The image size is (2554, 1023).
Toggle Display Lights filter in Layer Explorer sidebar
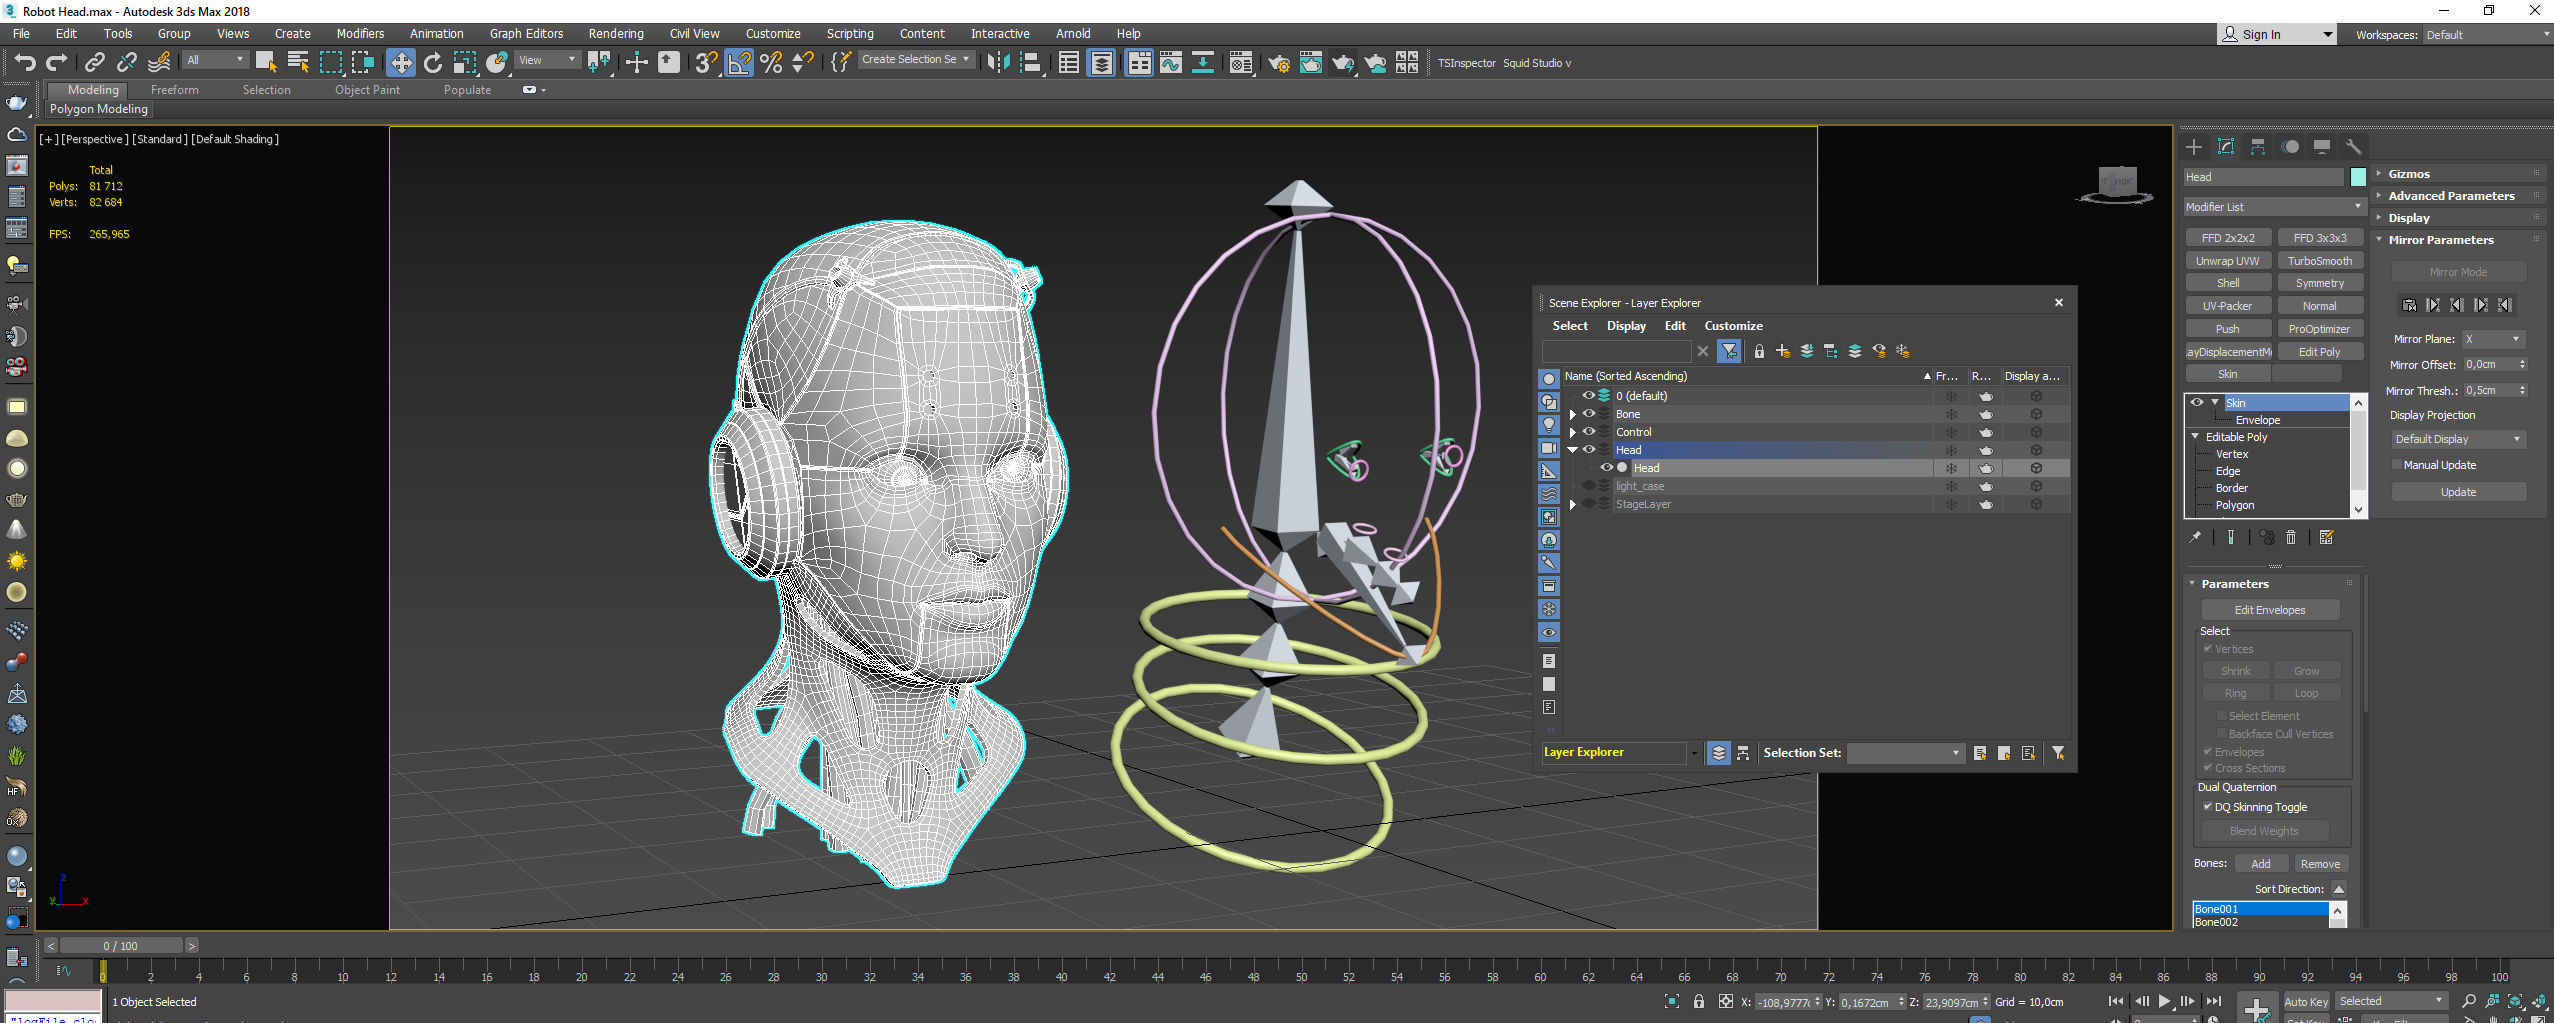tap(1549, 425)
